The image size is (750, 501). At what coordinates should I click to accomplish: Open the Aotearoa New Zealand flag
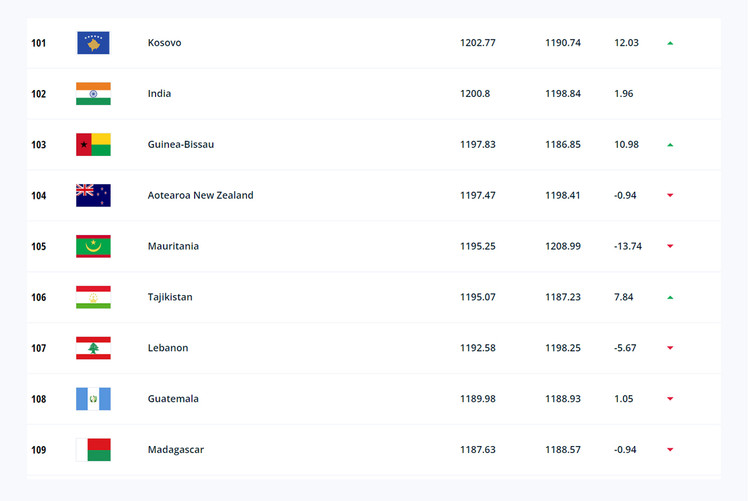pyautogui.click(x=93, y=195)
